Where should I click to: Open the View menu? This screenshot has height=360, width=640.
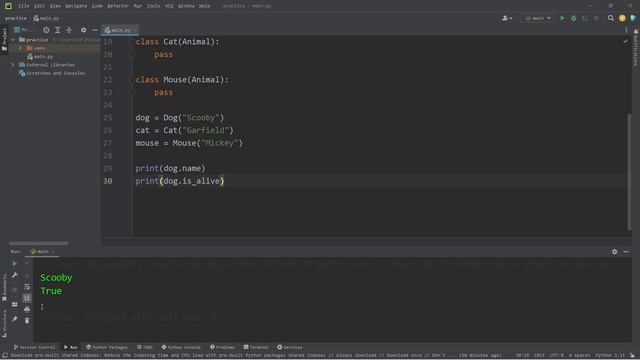(x=55, y=6)
